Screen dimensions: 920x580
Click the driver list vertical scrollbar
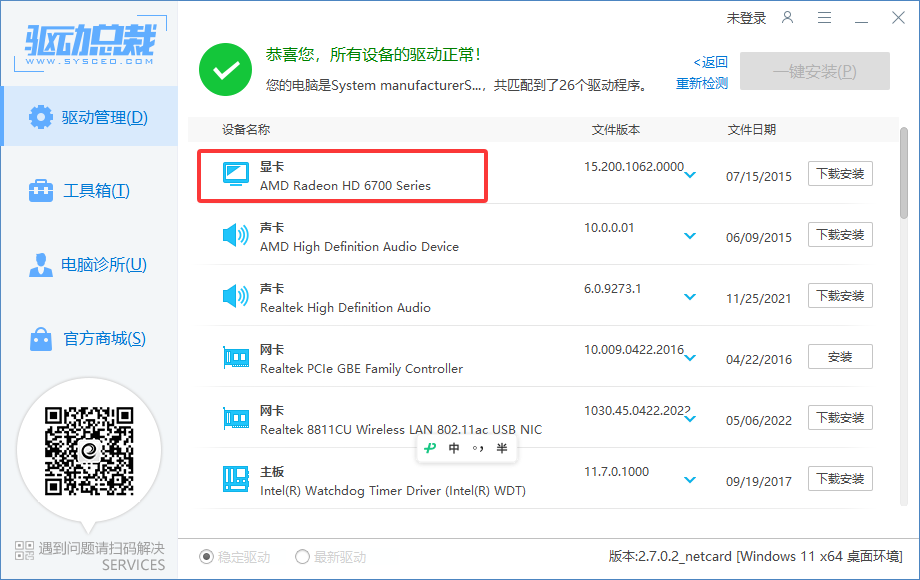[x=904, y=173]
